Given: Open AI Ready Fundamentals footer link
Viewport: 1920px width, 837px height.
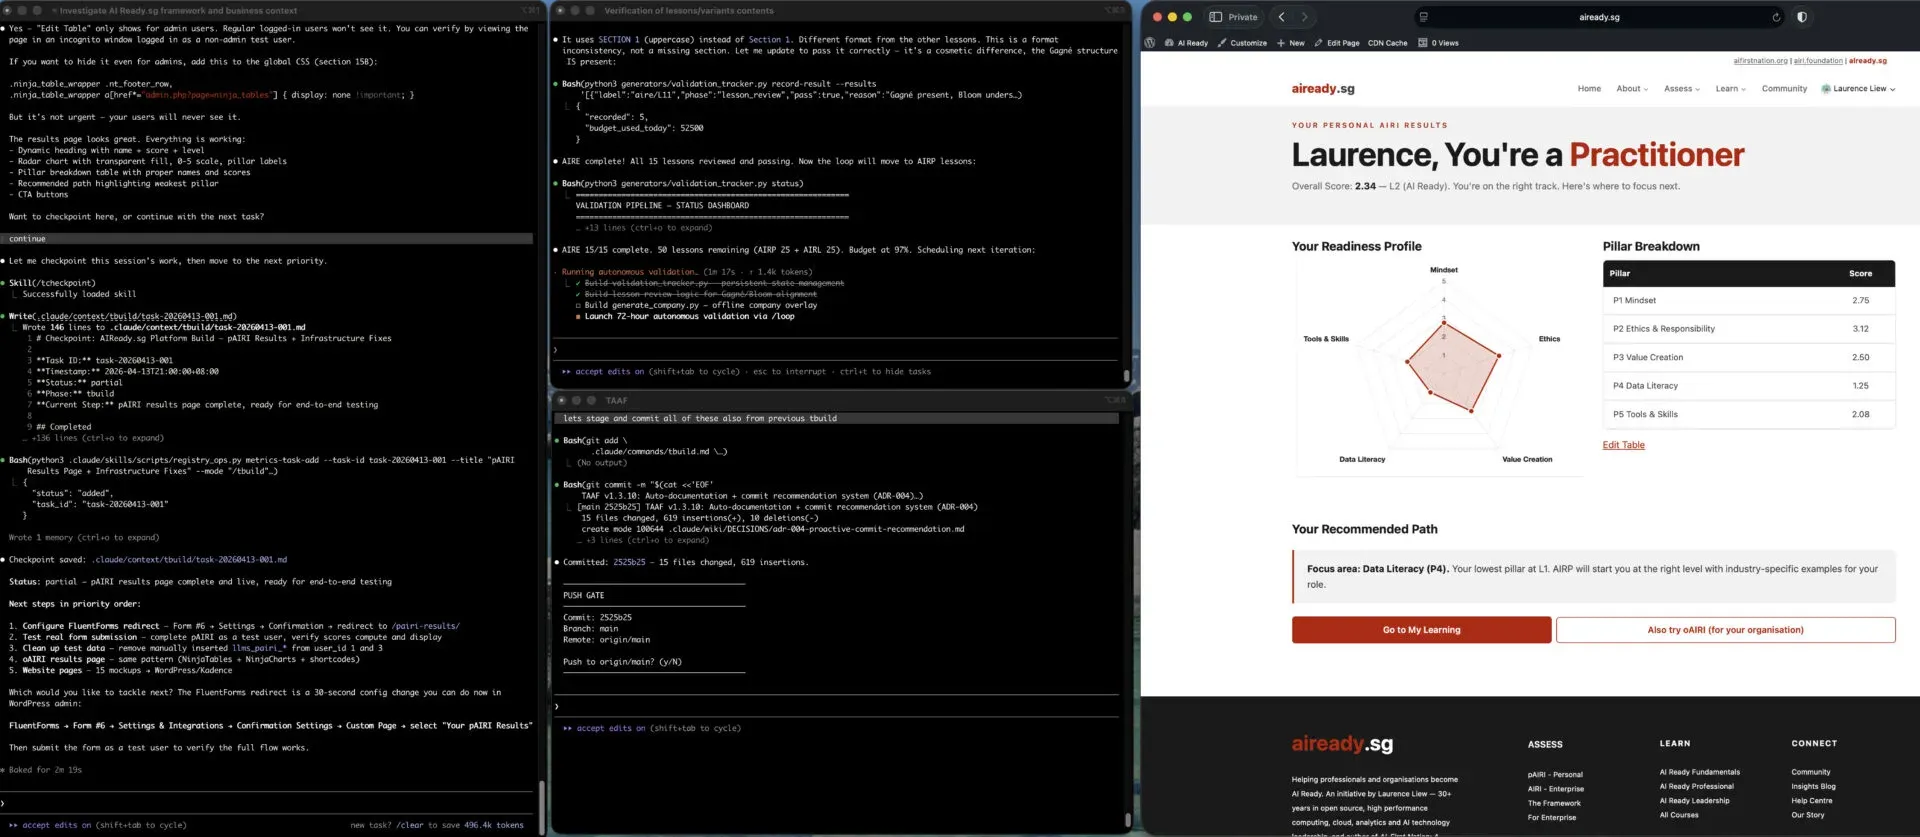Looking at the screenshot, I should [x=1699, y=772].
